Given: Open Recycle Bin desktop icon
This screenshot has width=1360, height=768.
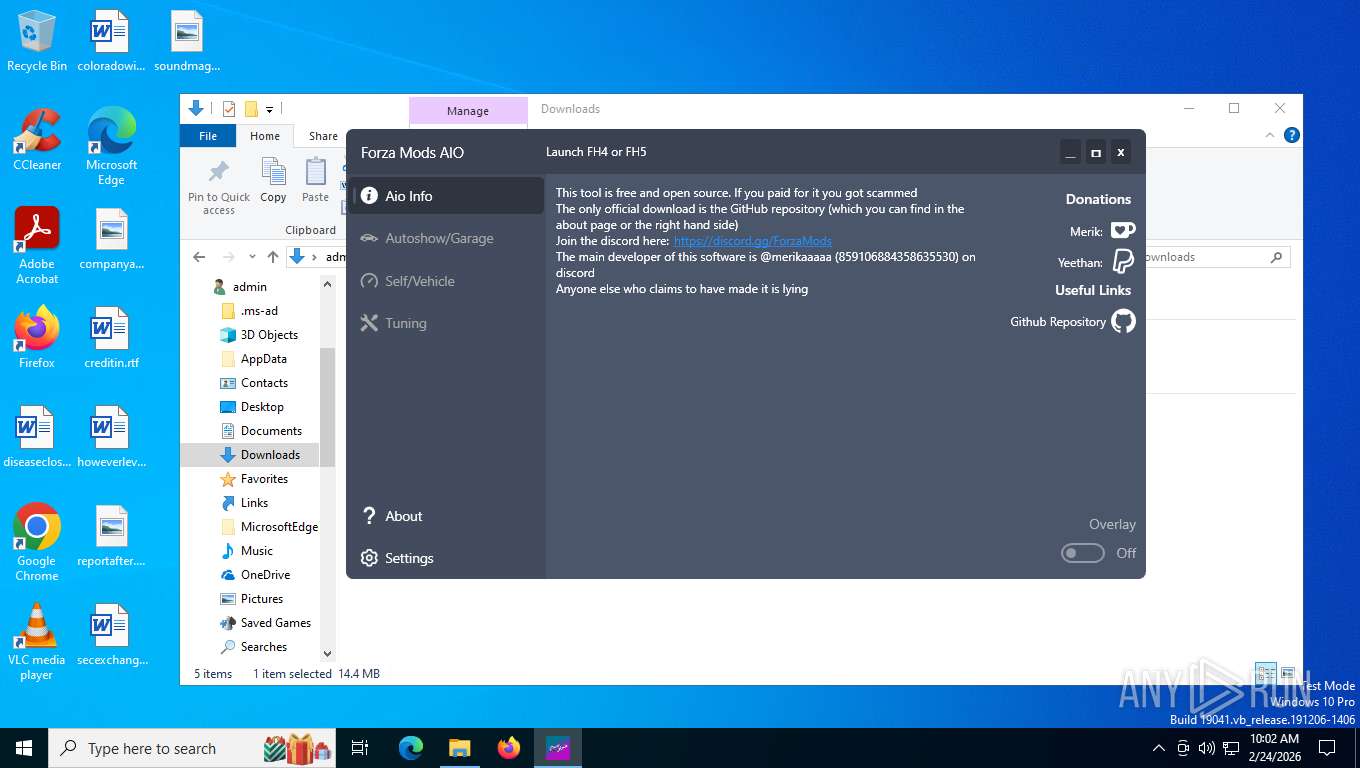Looking at the screenshot, I should [x=37, y=41].
